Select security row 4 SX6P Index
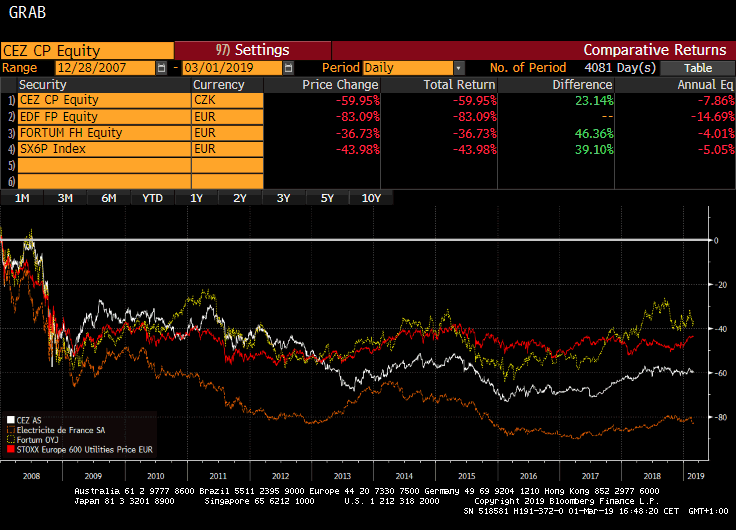 click(104, 149)
